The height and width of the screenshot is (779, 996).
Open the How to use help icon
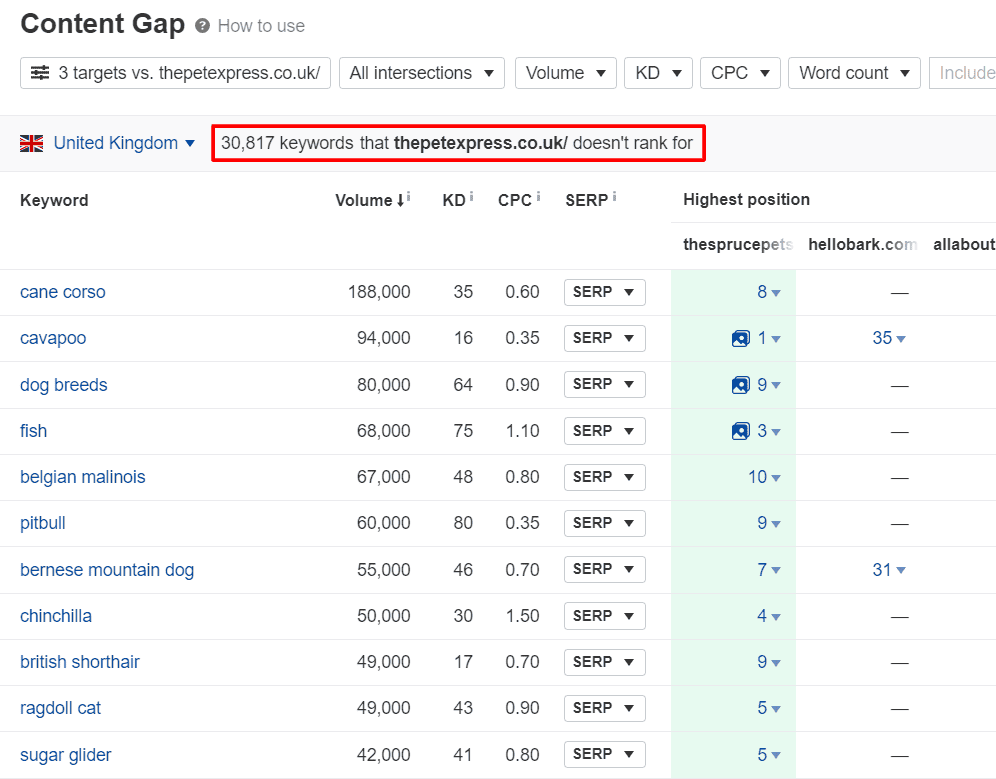coord(203,26)
